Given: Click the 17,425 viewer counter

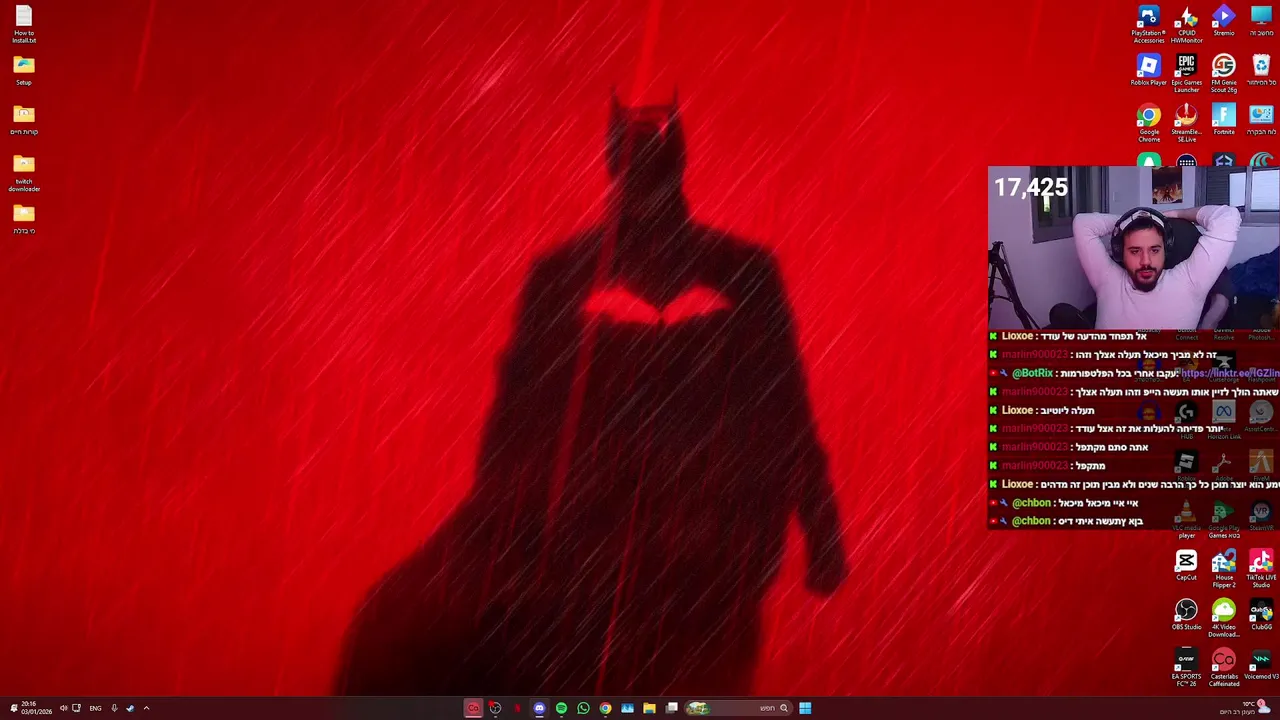Looking at the screenshot, I should [1031, 187].
